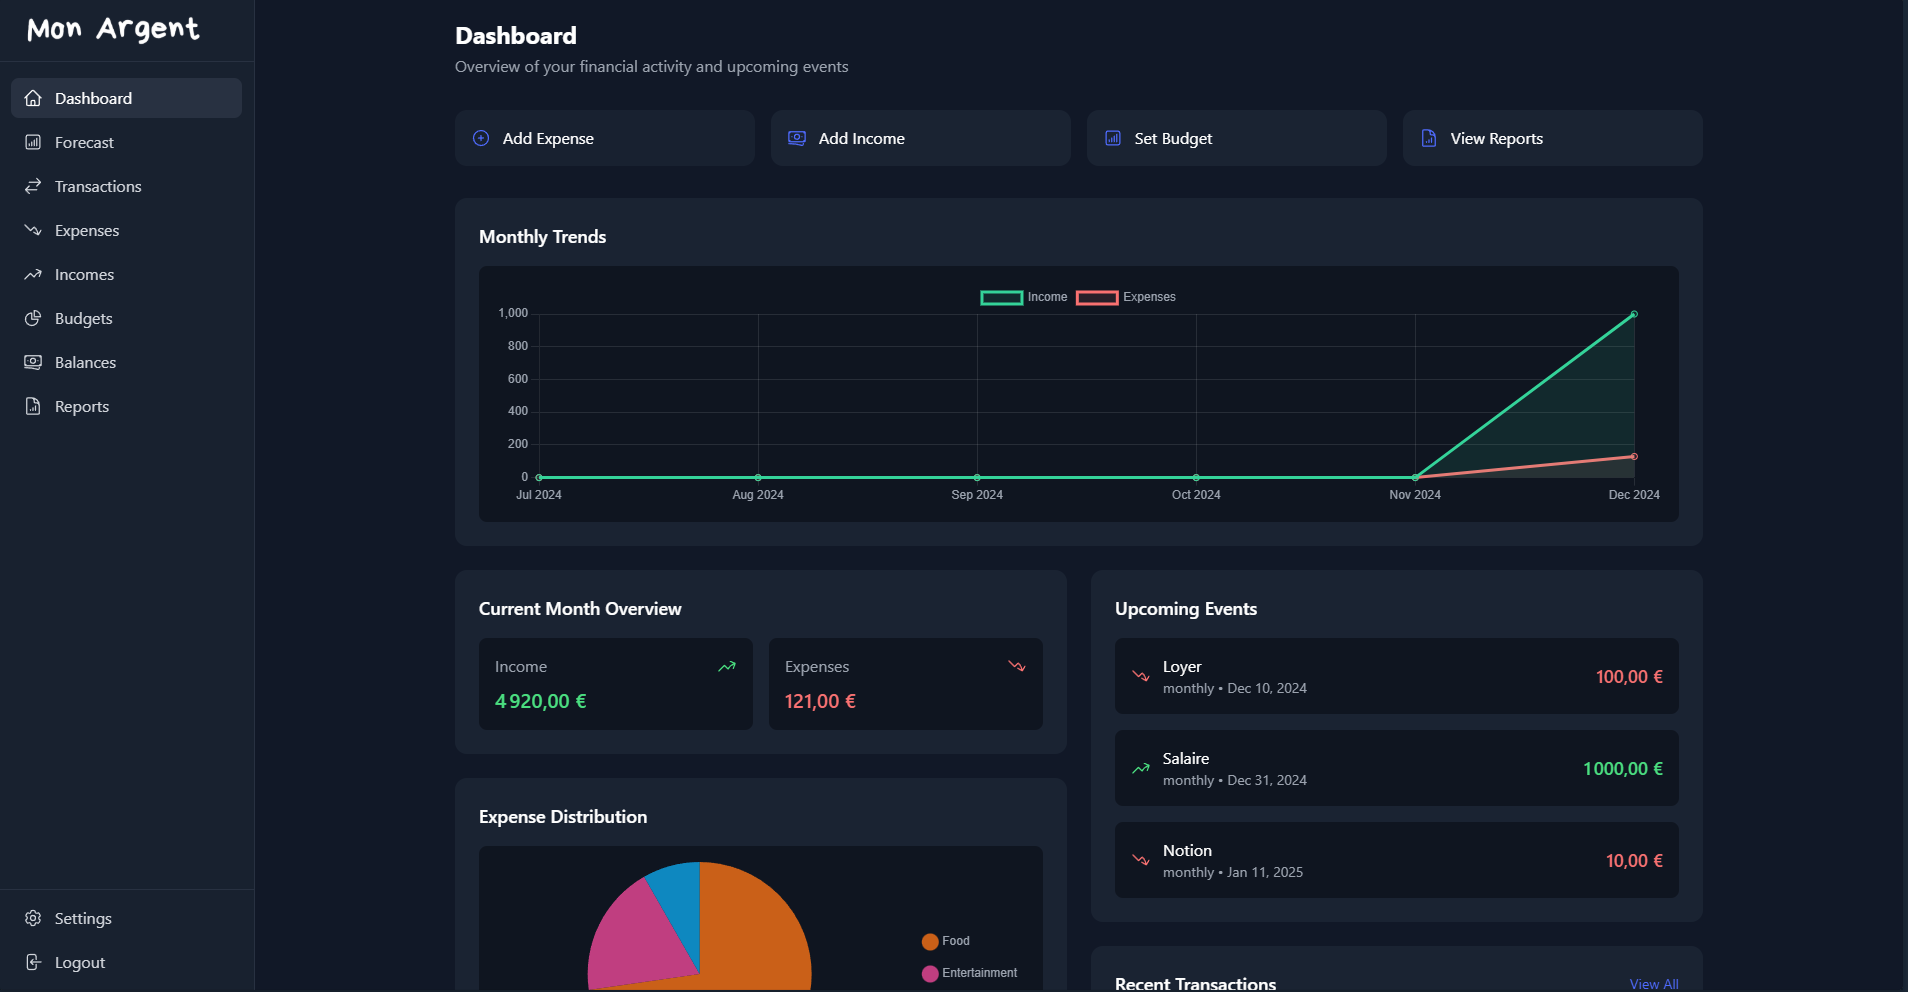
Task: Click the orange Food pie slice
Action: pyautogui.click(x=760, y=930)
